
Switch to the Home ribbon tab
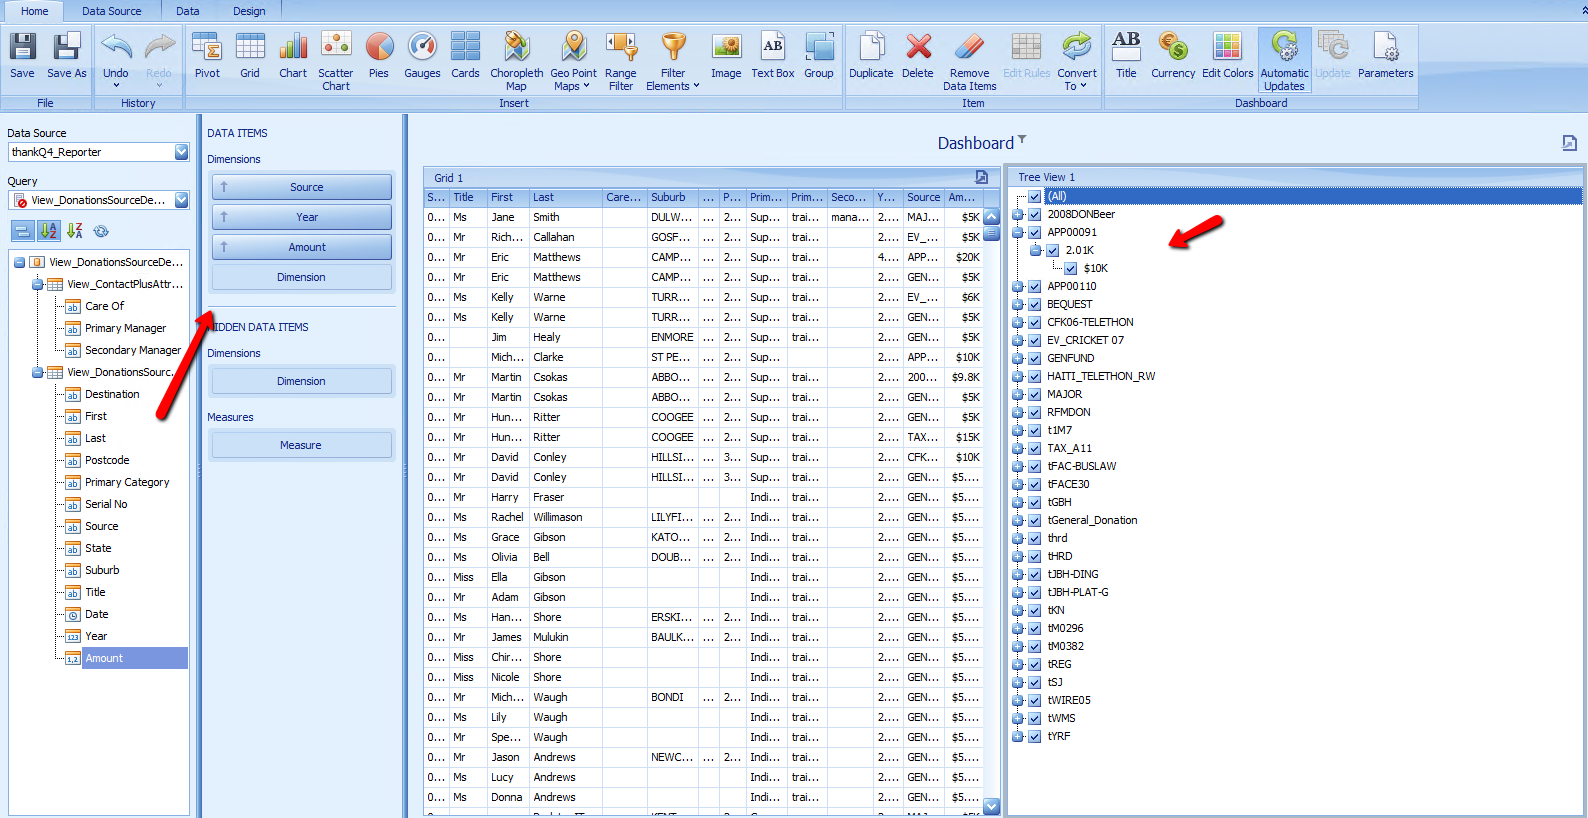click(x=34, y=11)
